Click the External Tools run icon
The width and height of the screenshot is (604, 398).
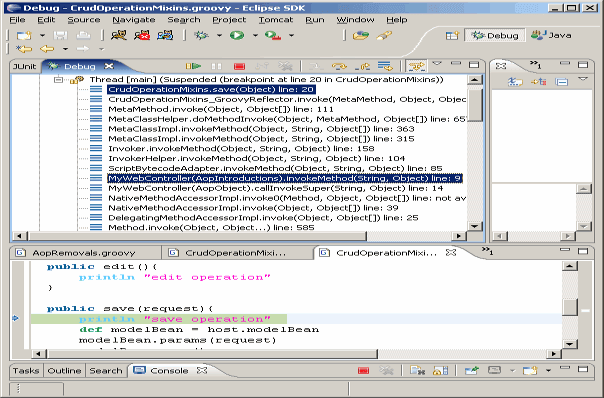(273, 35)
